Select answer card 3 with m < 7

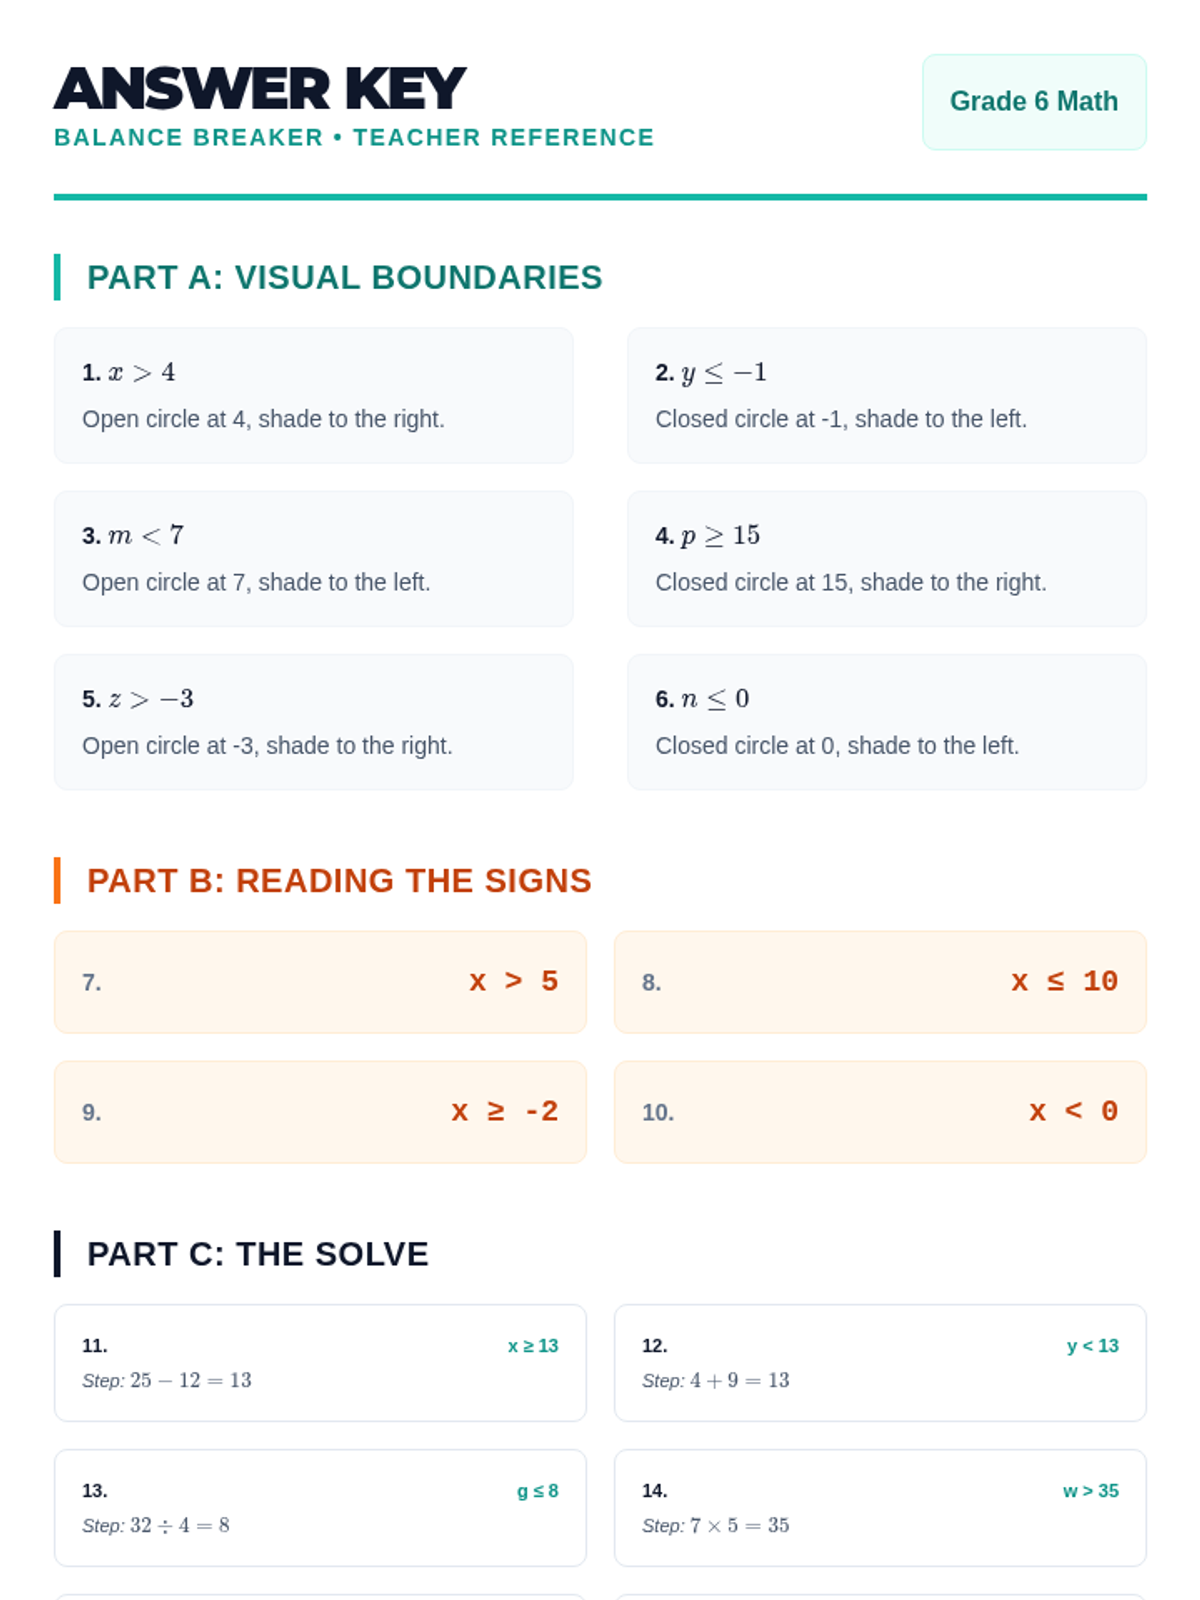click(x=313, y=559)
